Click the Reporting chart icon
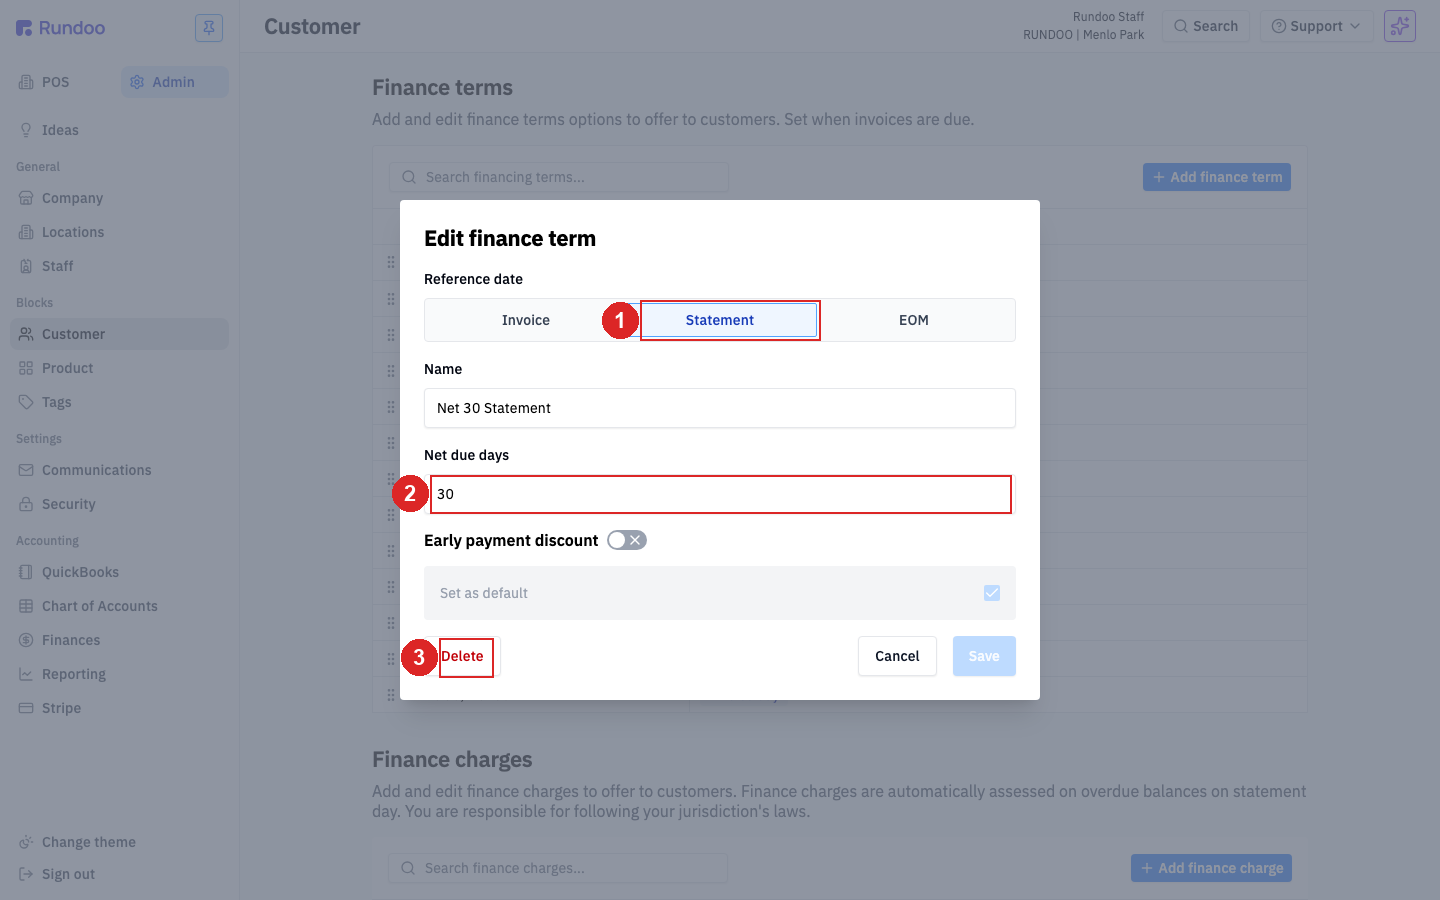This screenshot has height=900, width=1440. 26,674
